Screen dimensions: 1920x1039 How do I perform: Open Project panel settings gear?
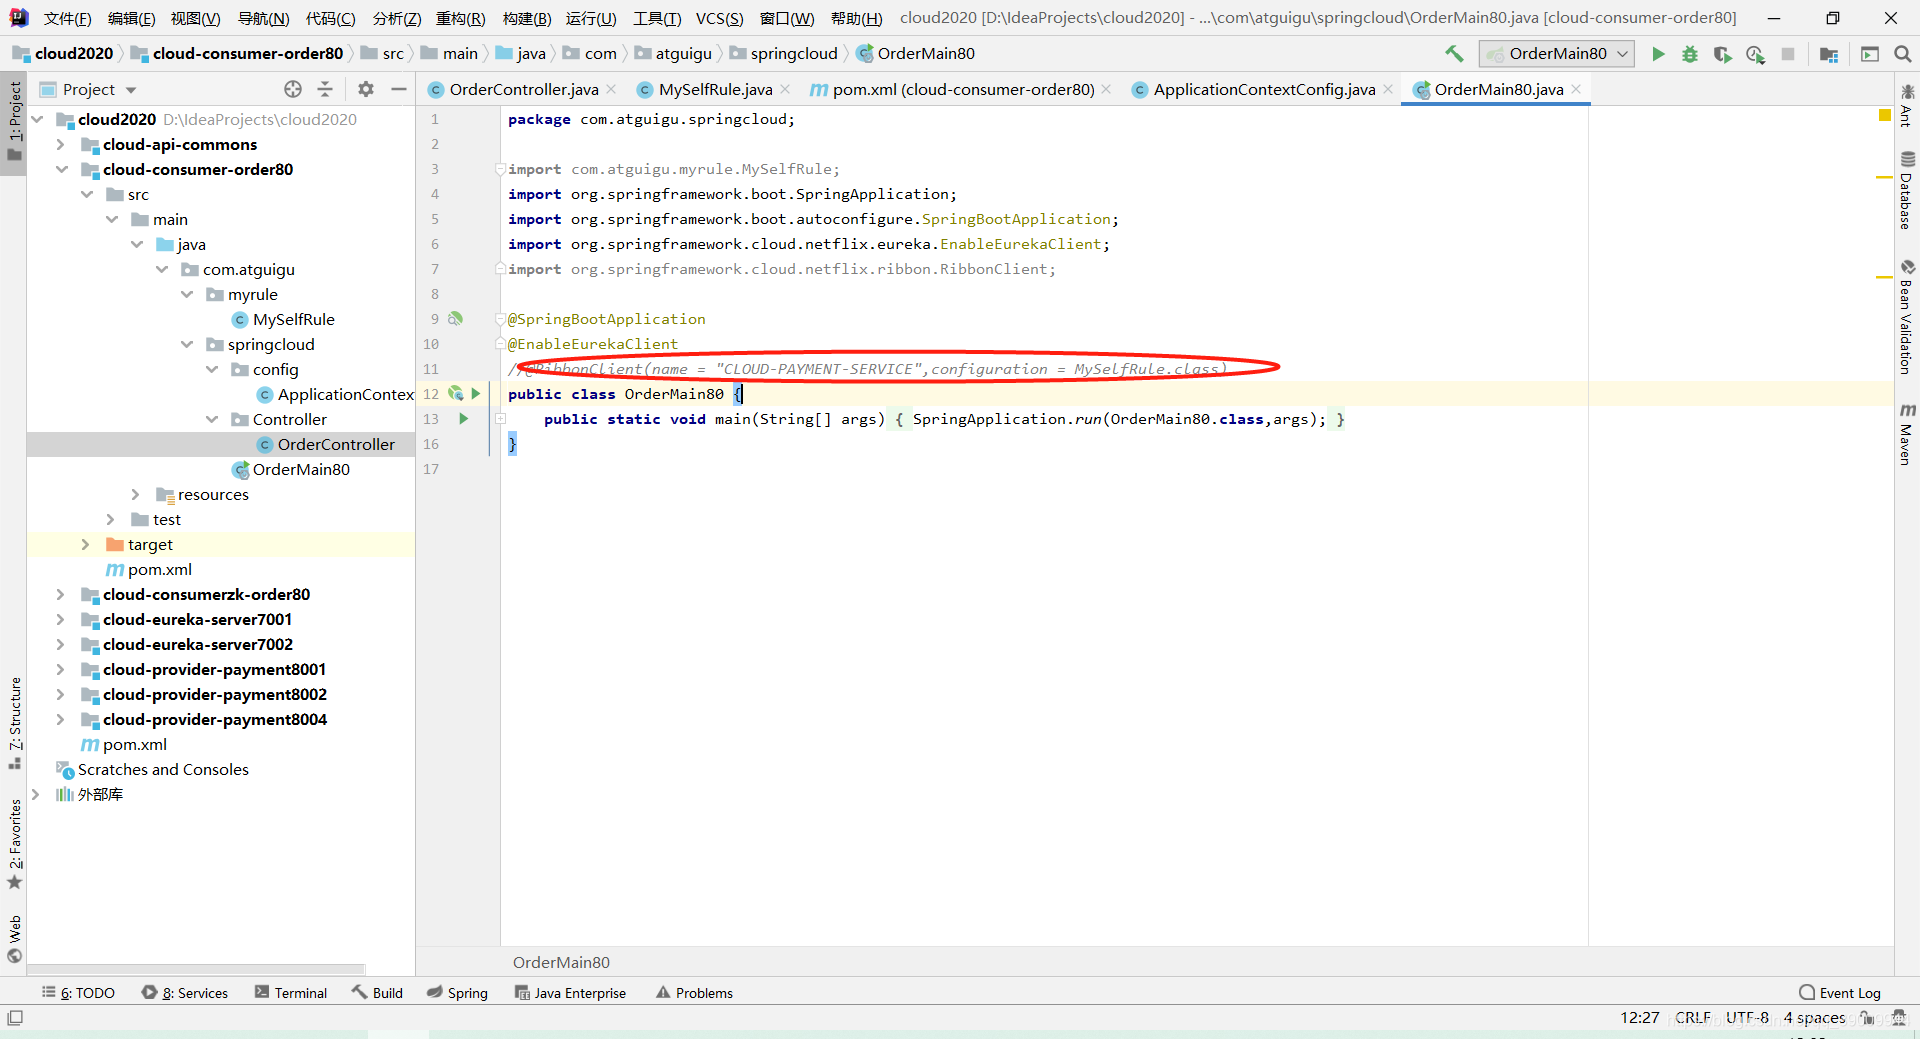[366, 89]
